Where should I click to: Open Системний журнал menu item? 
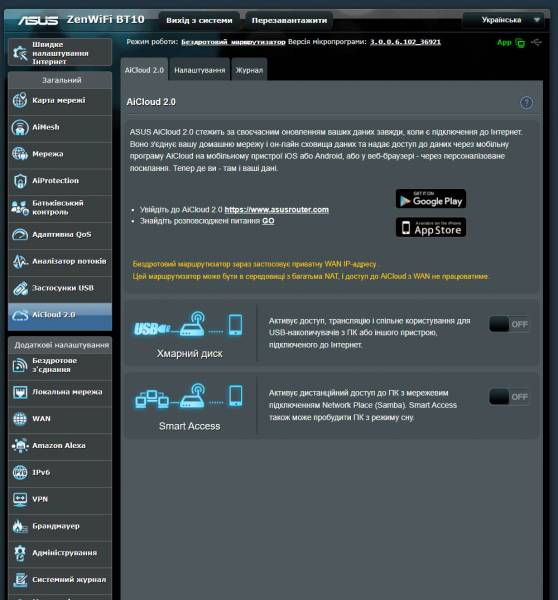(60, 580)
